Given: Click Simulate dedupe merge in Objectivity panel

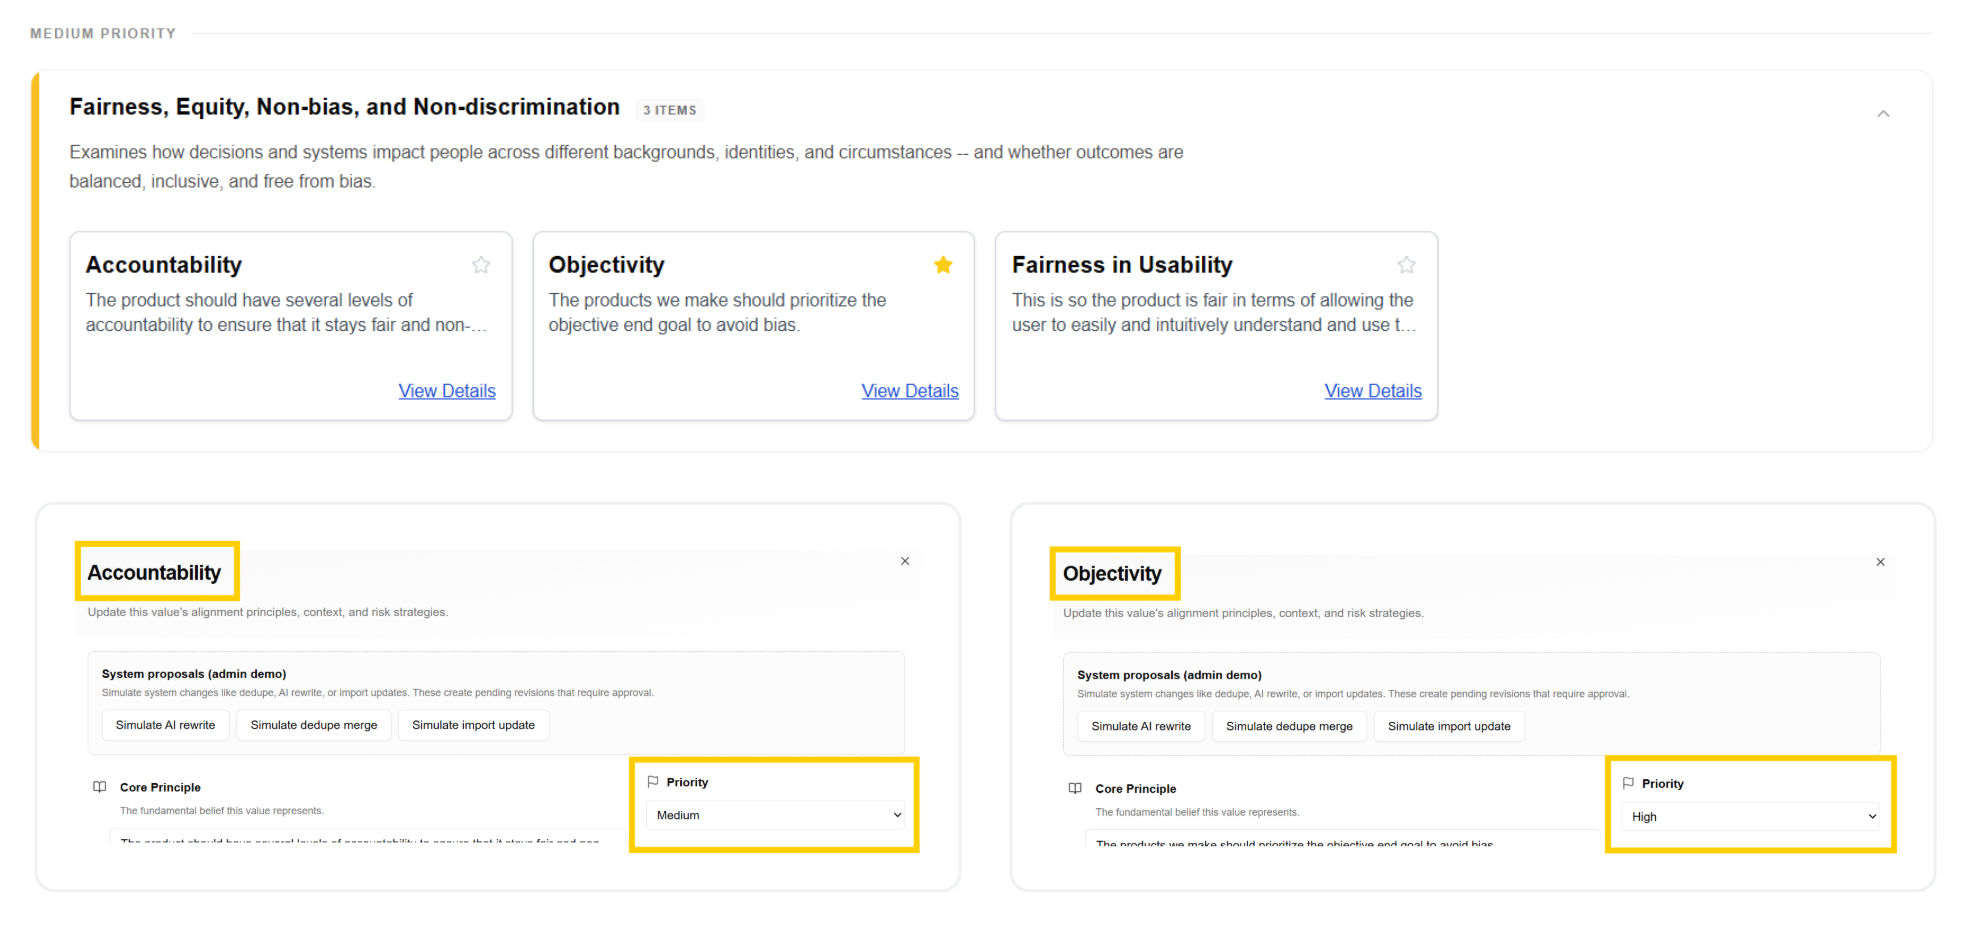Looking at the screenshot, I should tap(1289, 726).
